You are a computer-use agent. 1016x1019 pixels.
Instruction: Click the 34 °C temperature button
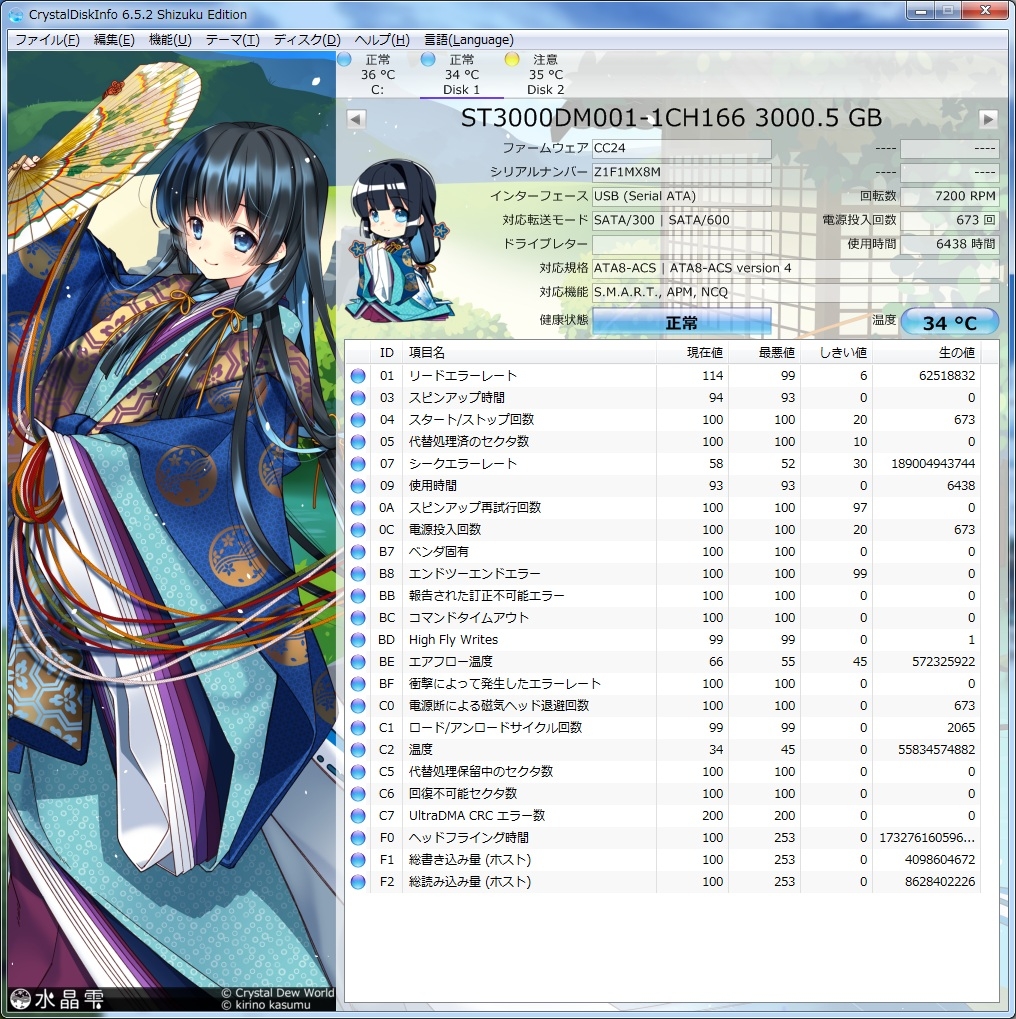point(950,322)
